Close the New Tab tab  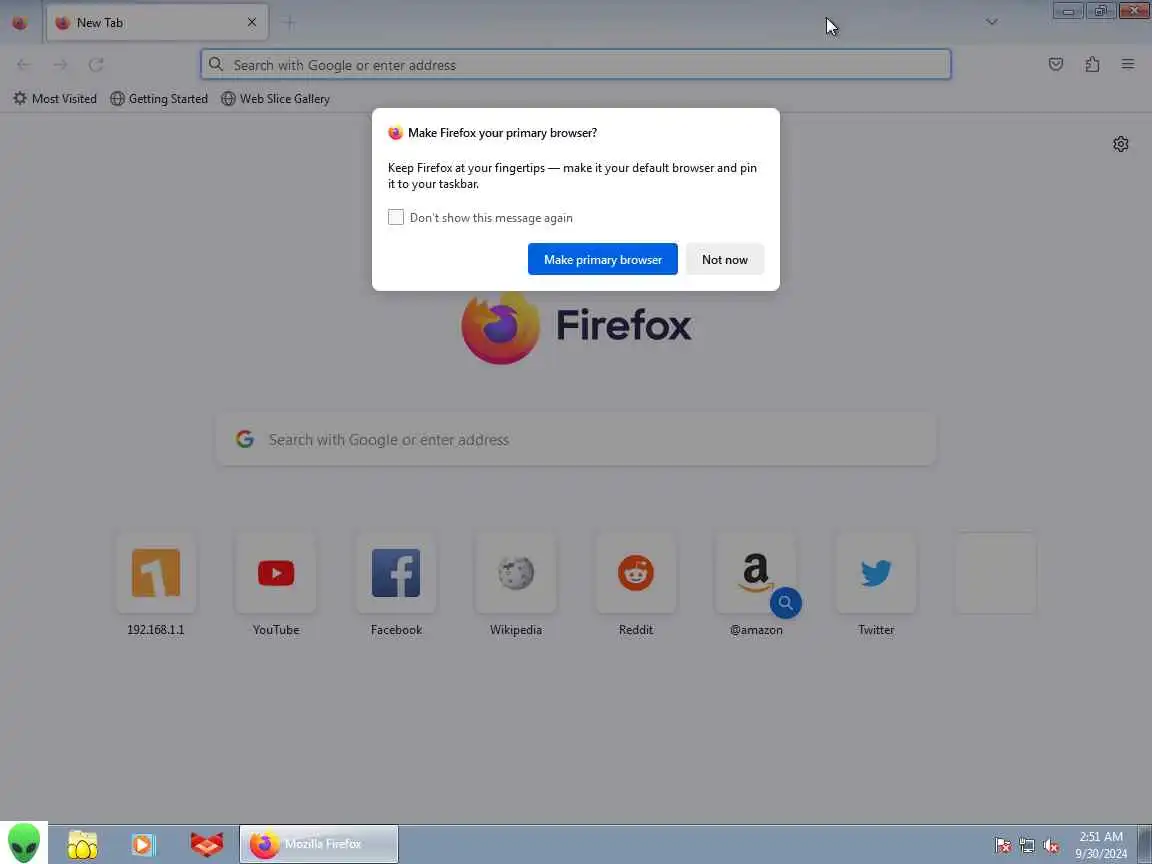click(252, 23)
